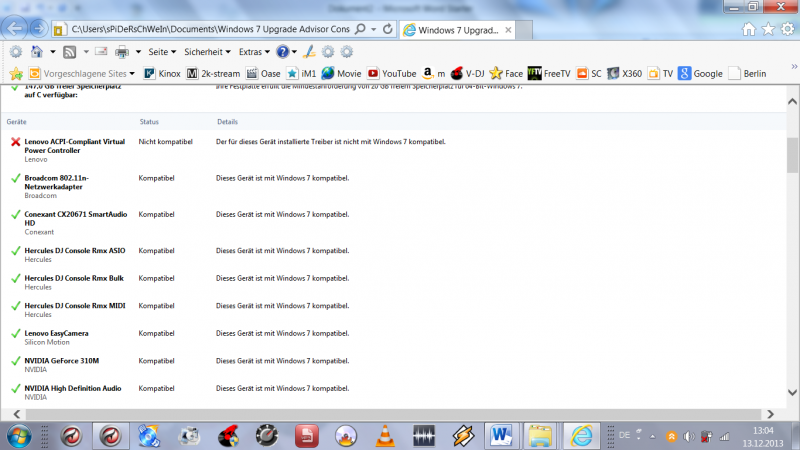Close the Windows 7 Upgrade Advisor tab
Viewport: 800px width, 450px height.
508,30
